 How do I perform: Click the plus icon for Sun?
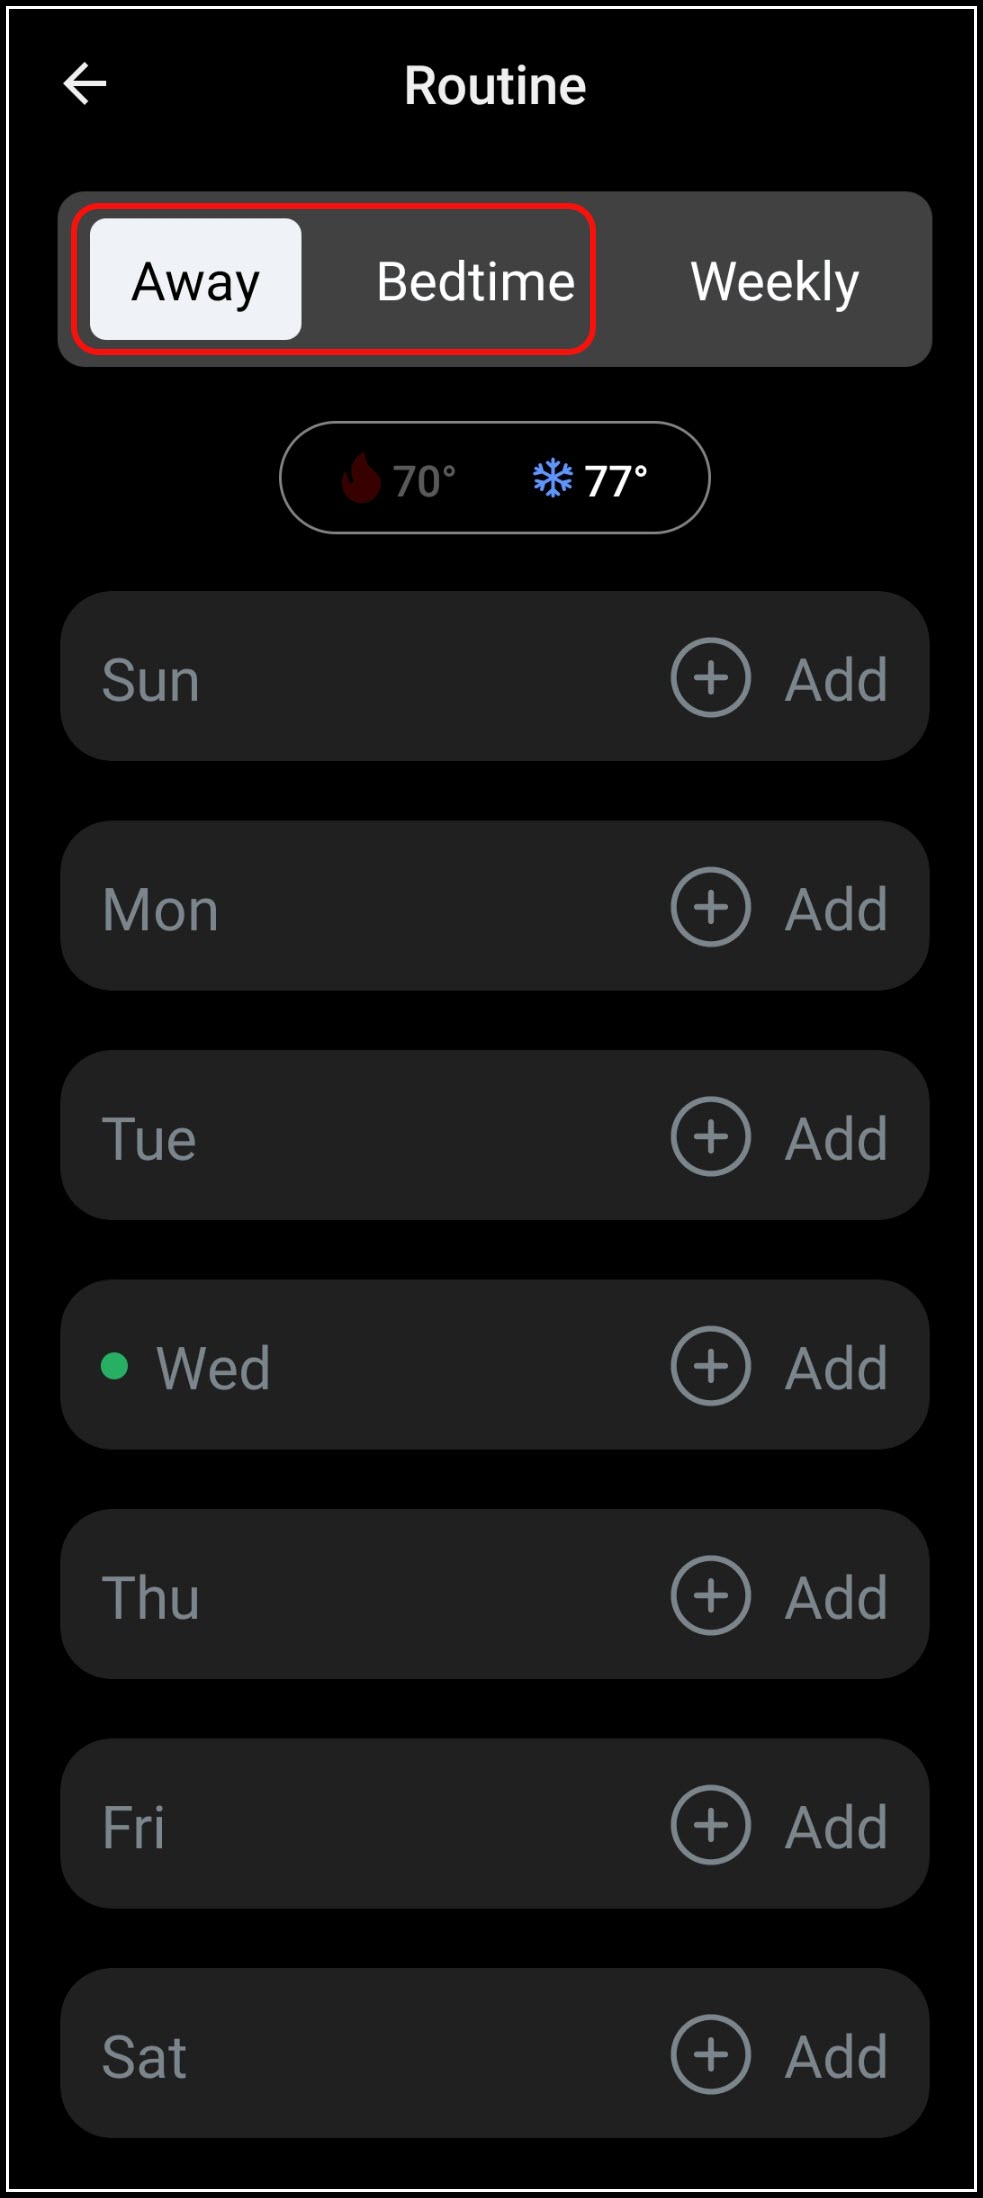coord(711,678)
